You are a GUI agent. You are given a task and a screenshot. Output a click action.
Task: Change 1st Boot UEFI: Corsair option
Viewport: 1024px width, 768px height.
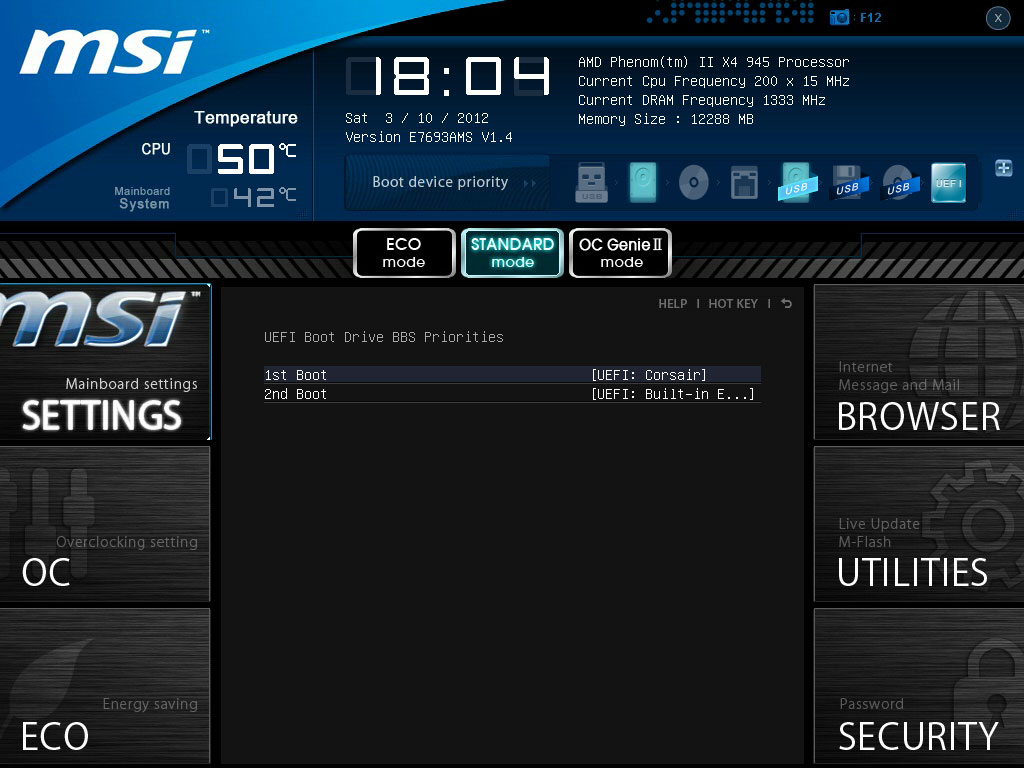click(x=512, y=375)
